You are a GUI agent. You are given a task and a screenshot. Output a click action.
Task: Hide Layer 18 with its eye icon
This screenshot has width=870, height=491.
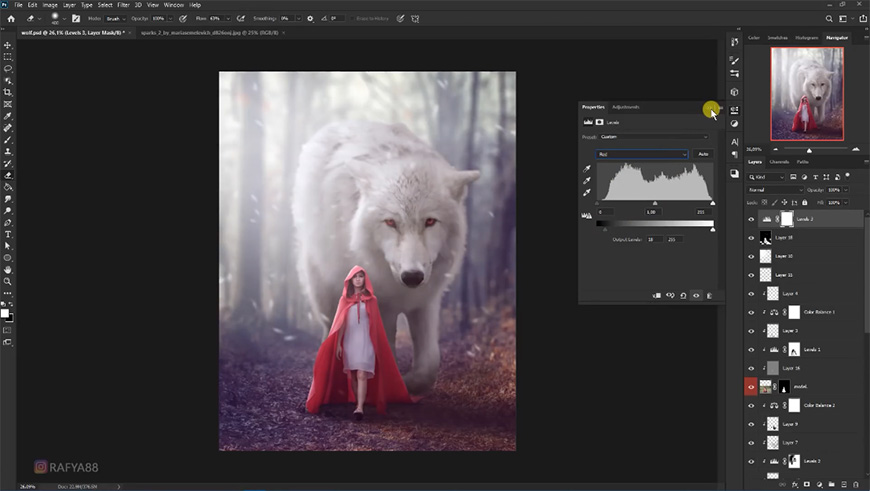click(751, 238)
